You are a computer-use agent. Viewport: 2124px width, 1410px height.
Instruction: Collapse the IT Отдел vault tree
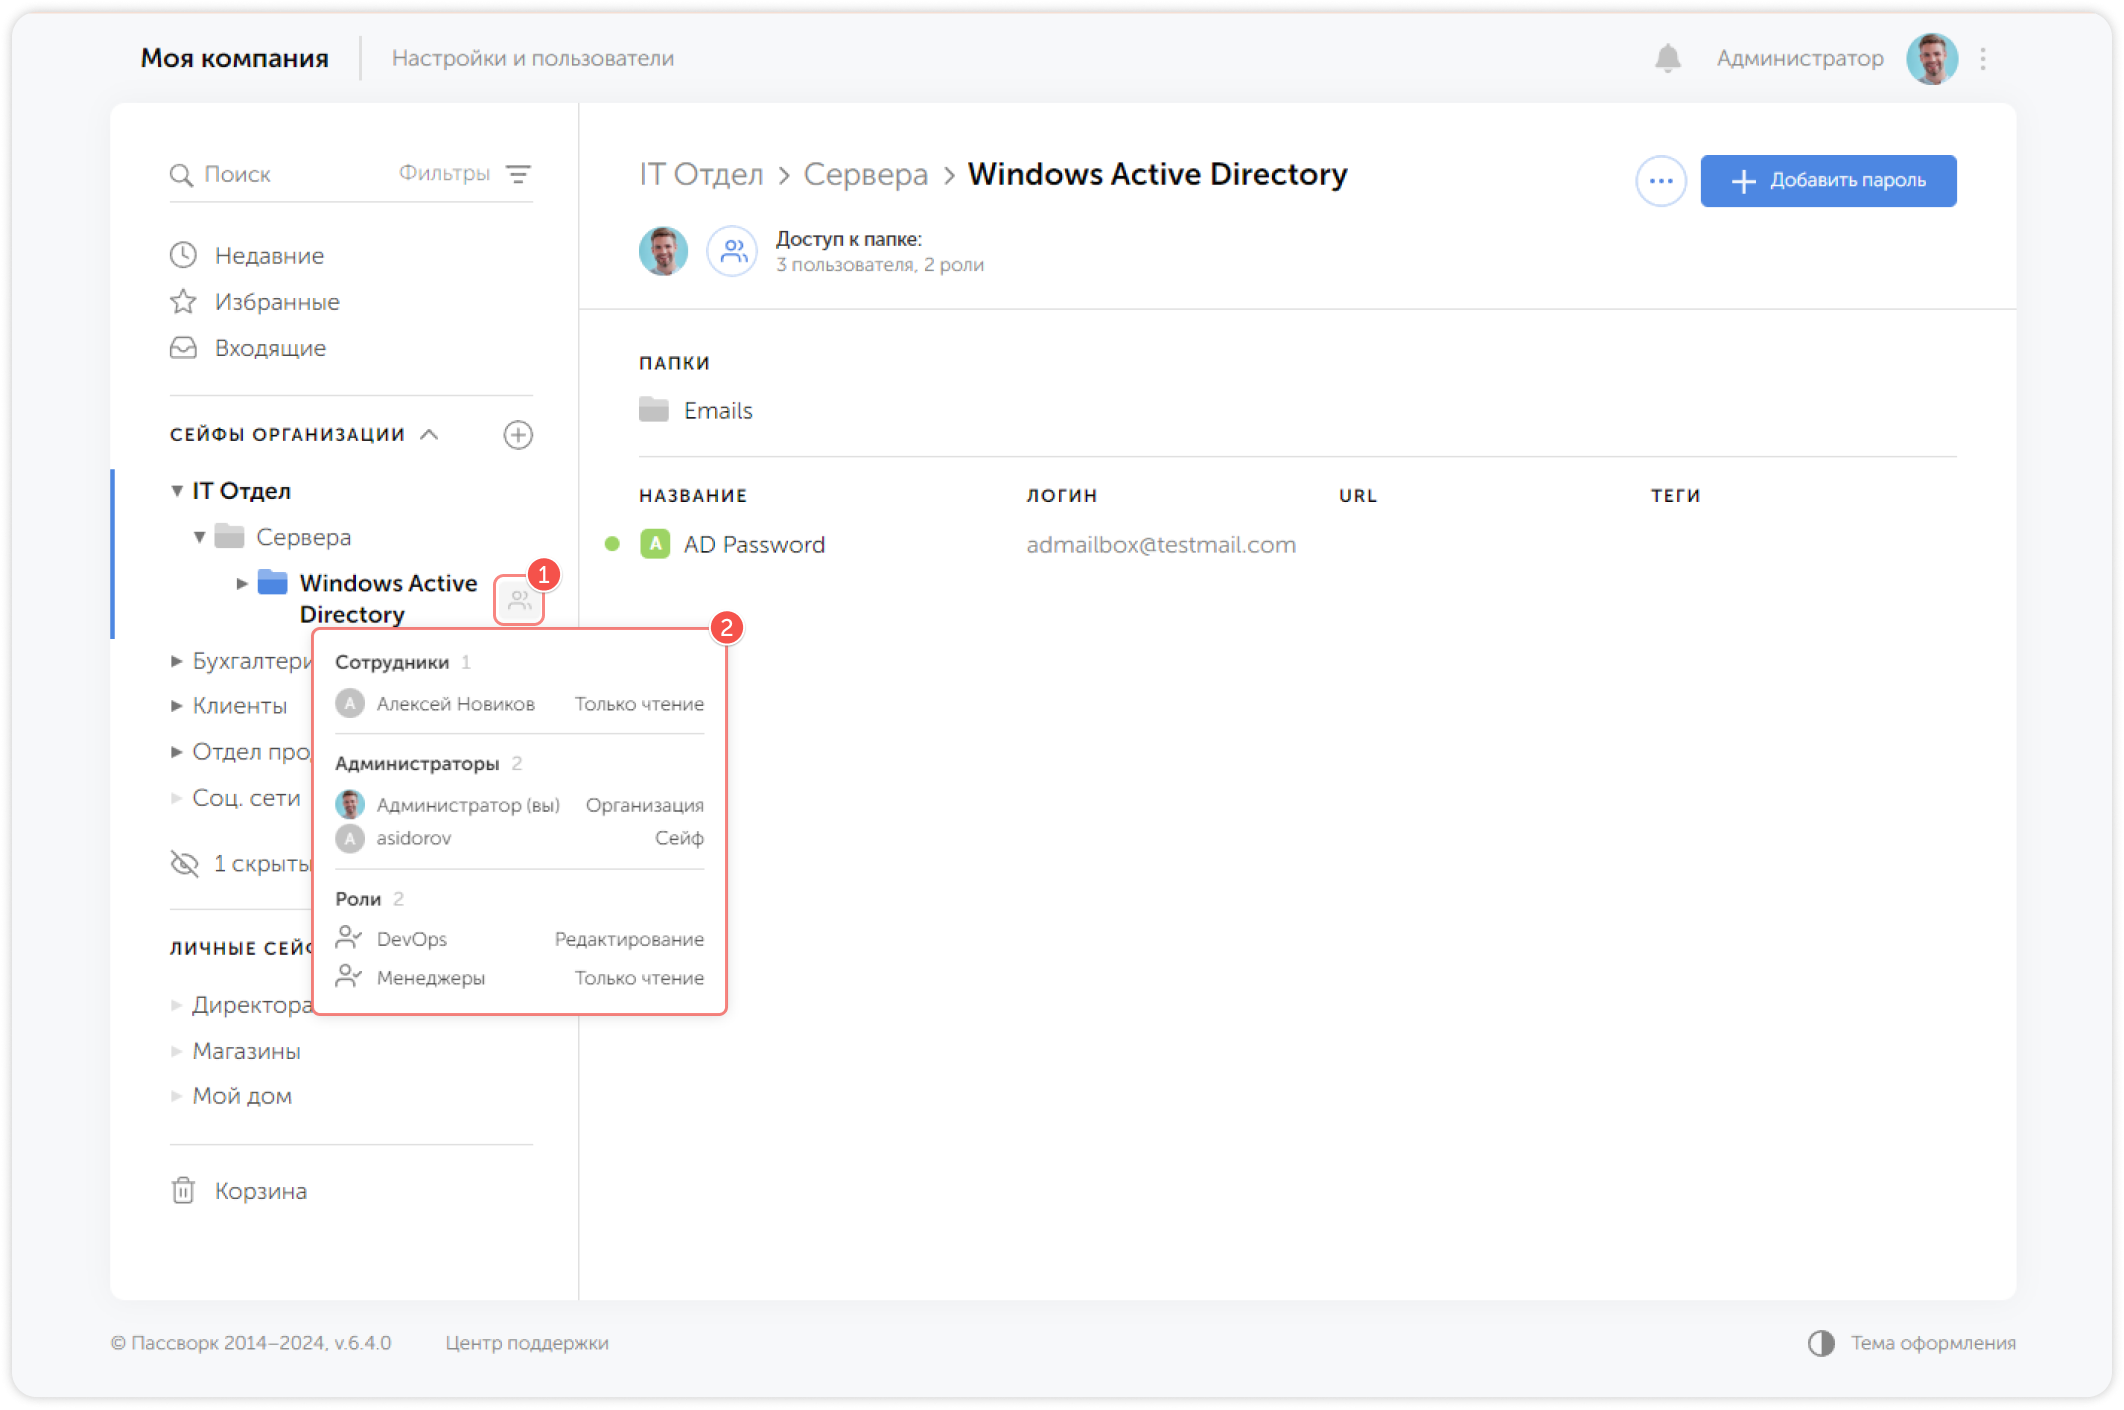click(x=177, y=491)
